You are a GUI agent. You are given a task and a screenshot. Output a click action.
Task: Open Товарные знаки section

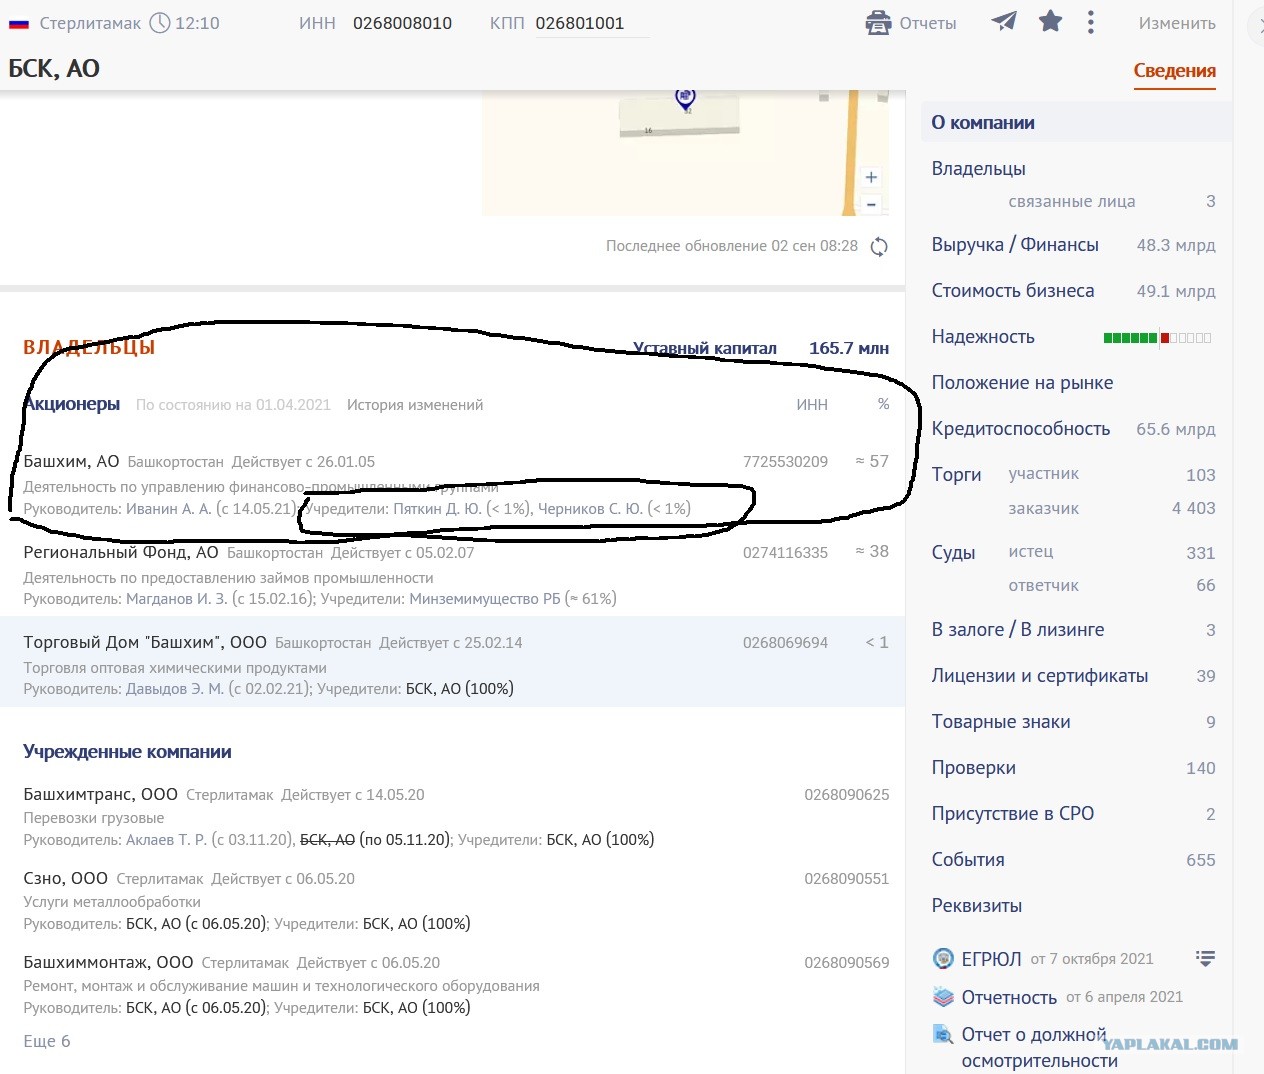pyautogui.click(x=1001, y=722)
